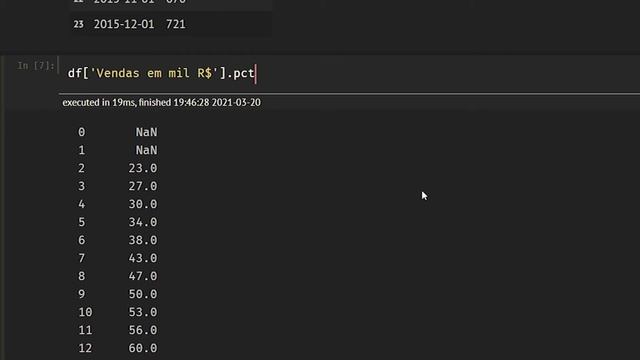640x360 pixels.
Task: Click the value 721 in the table
Action: click(176, 24)
